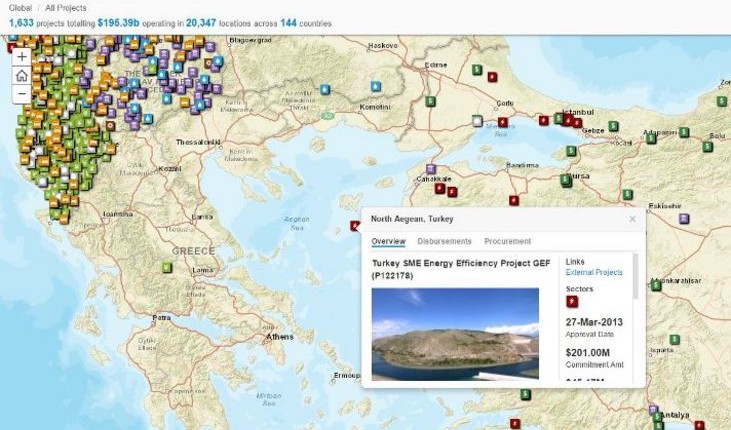Open the Disbursements tab
The height and width of the screenshot is (430, 731).
pyautogui.click(x=444, y=241)
